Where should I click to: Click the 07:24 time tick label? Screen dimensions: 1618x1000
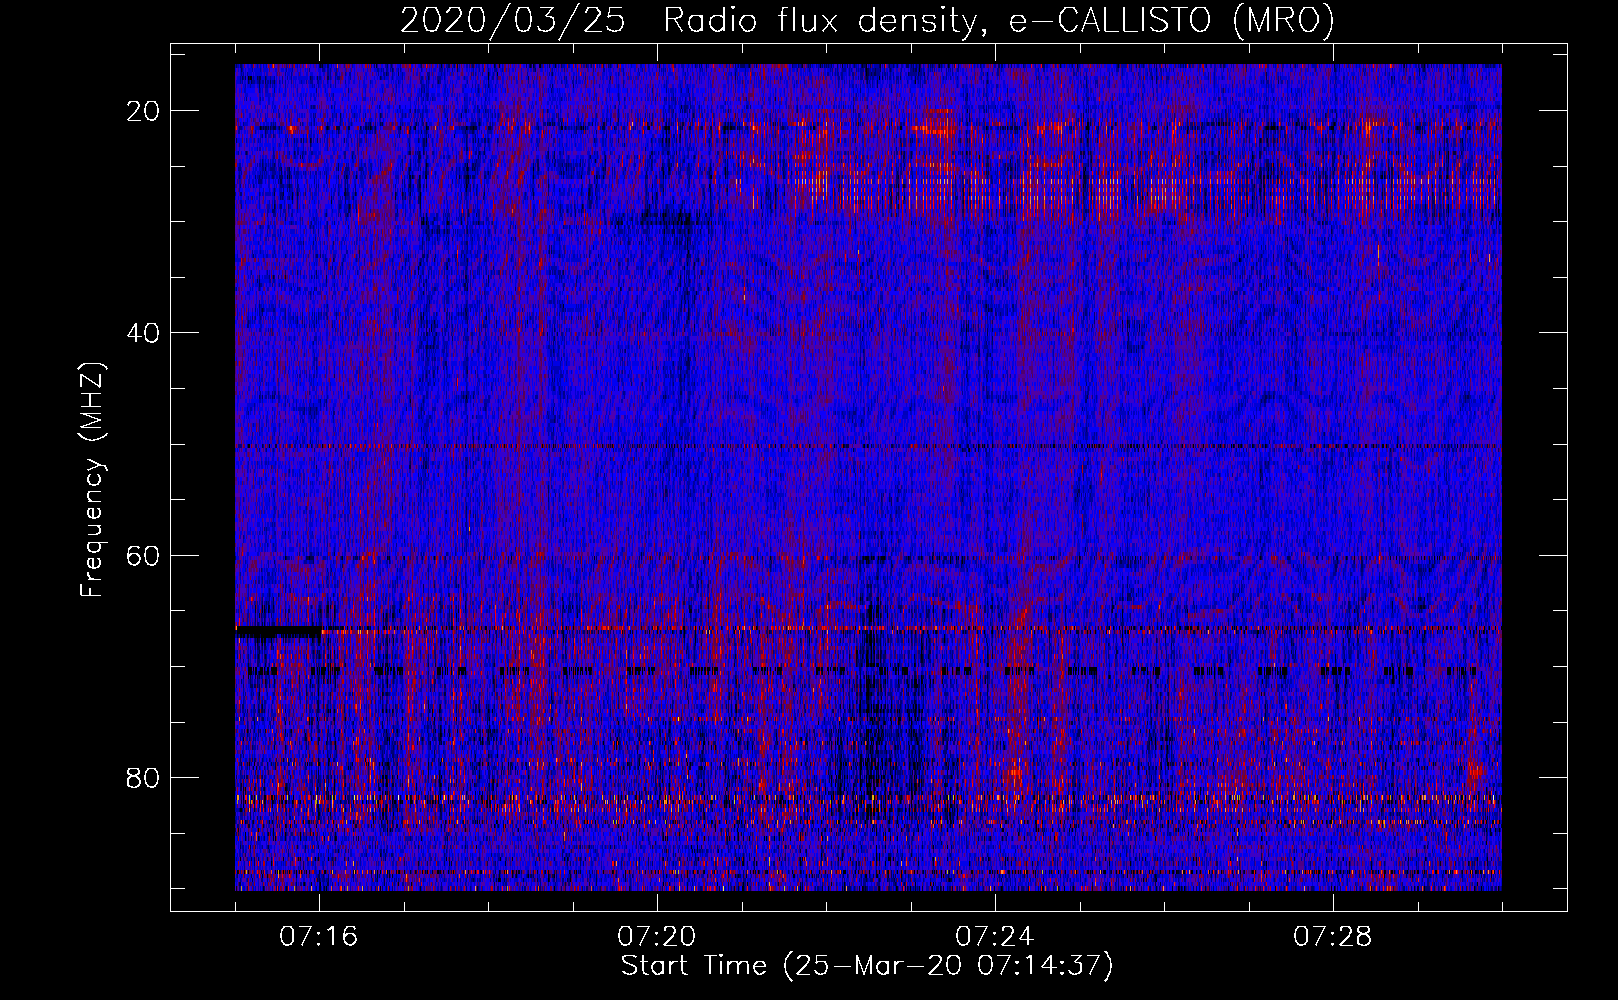(995, 937)
